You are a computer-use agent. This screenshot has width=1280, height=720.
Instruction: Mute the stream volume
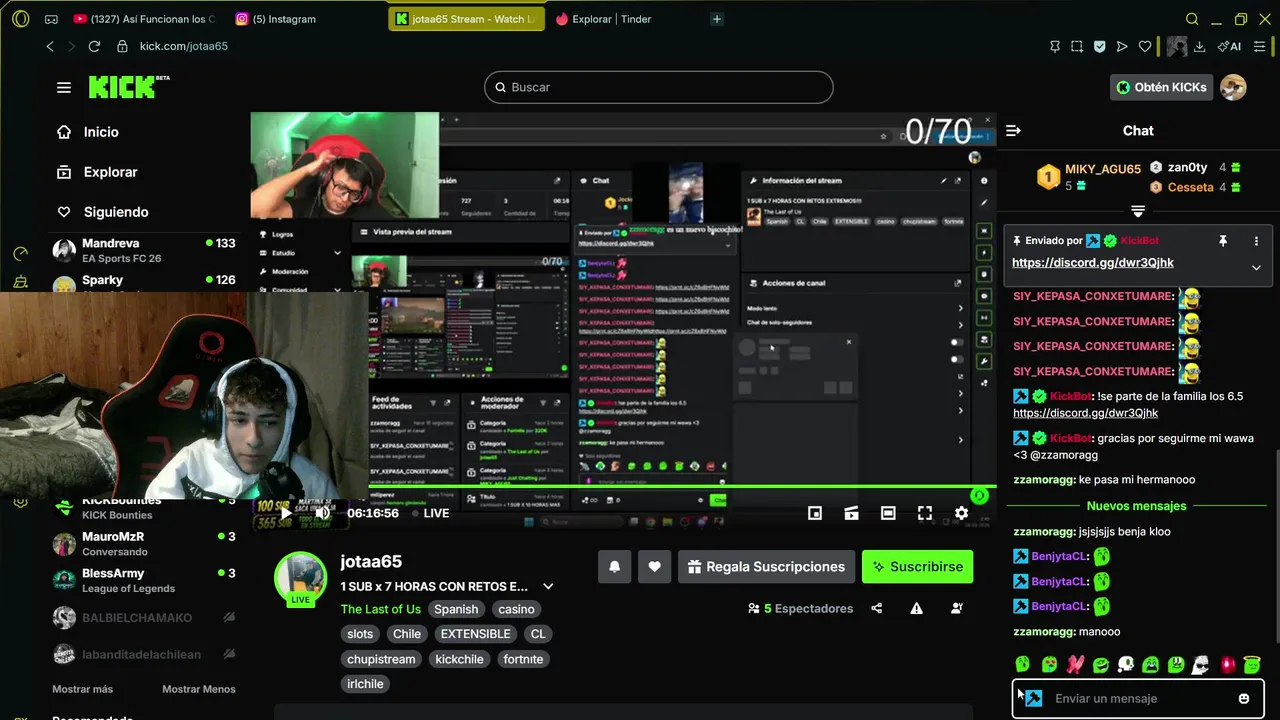click(322, 513)
